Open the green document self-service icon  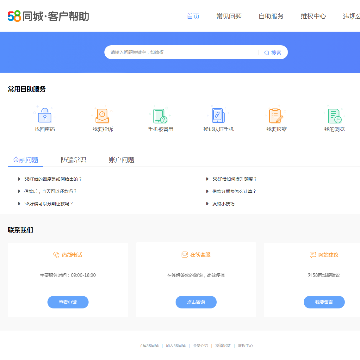tap(334, 116)
